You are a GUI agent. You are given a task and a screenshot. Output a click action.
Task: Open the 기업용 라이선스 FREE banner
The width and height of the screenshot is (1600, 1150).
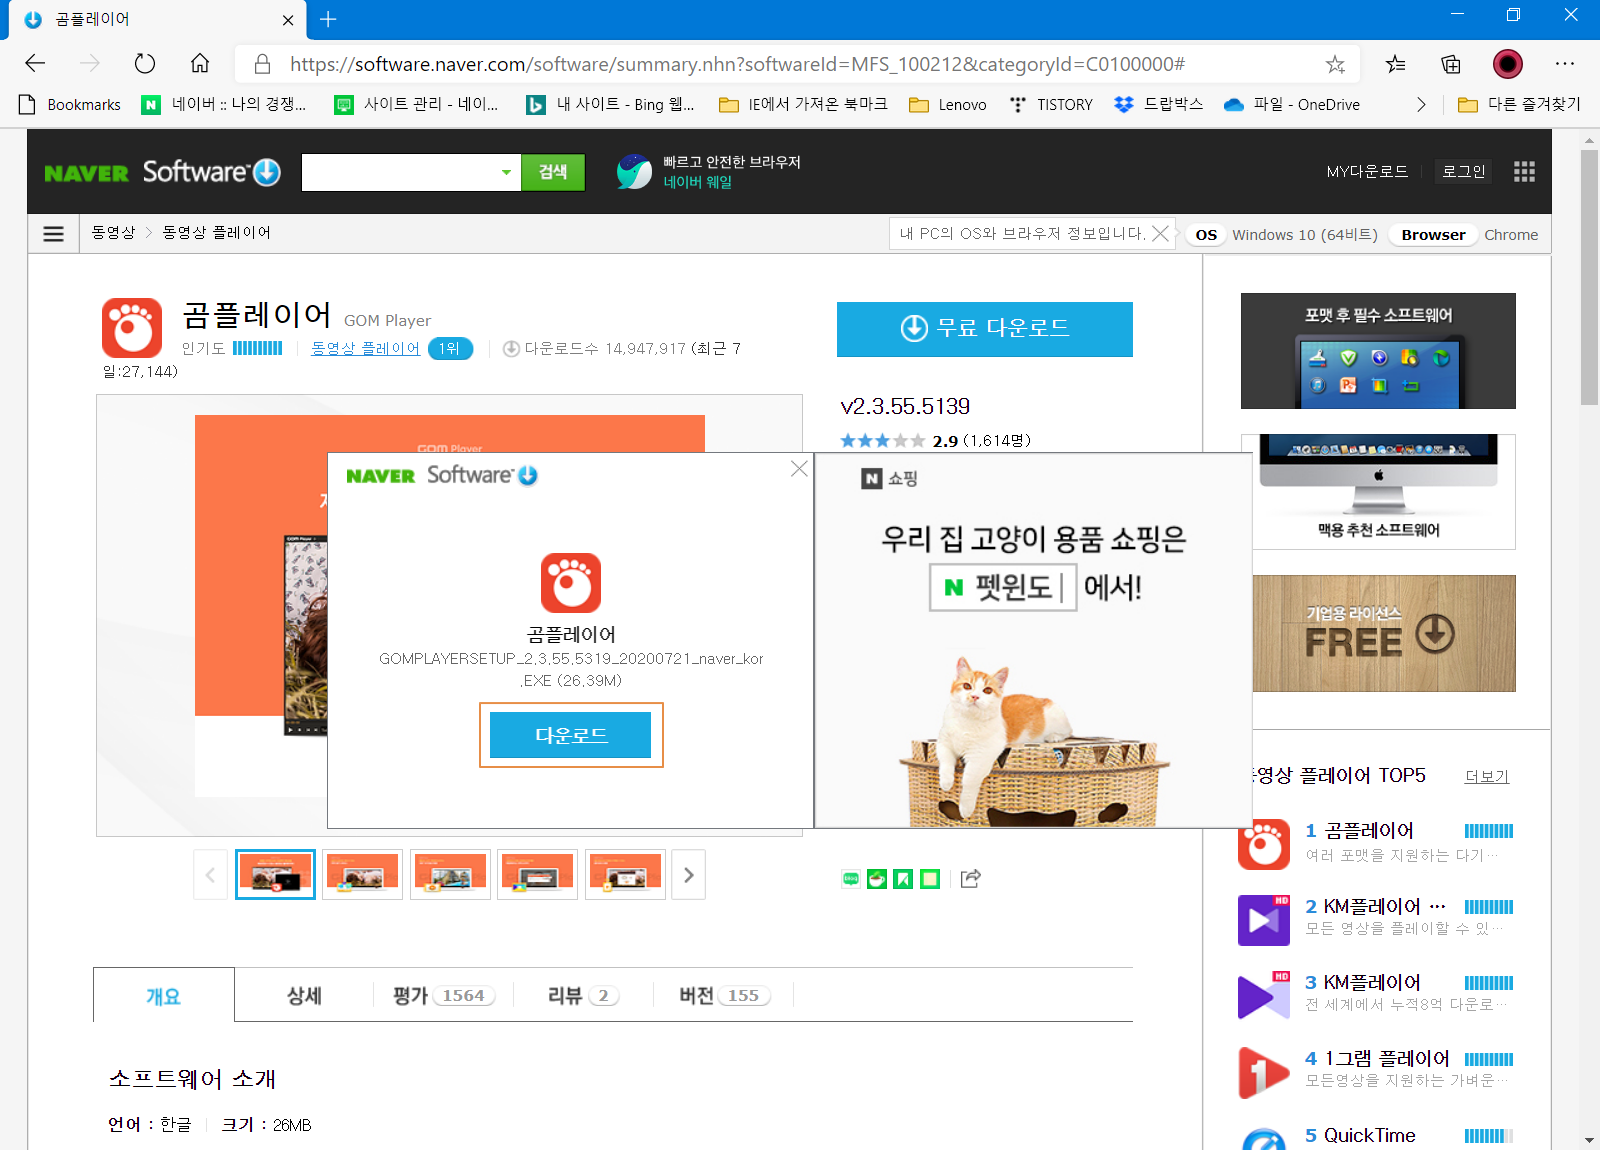(x=1384, y=633)
